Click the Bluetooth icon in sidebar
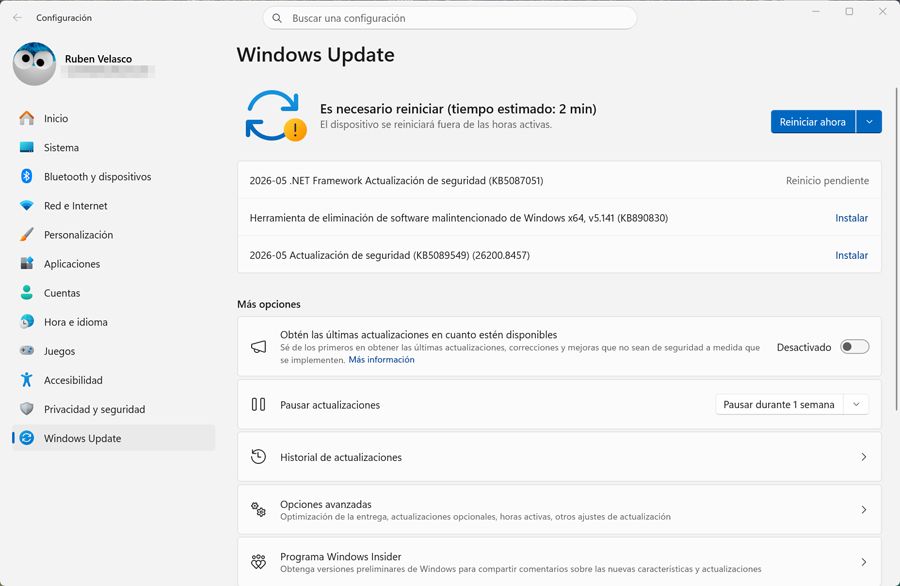This screenshot has width=900, height=586. 26,176
